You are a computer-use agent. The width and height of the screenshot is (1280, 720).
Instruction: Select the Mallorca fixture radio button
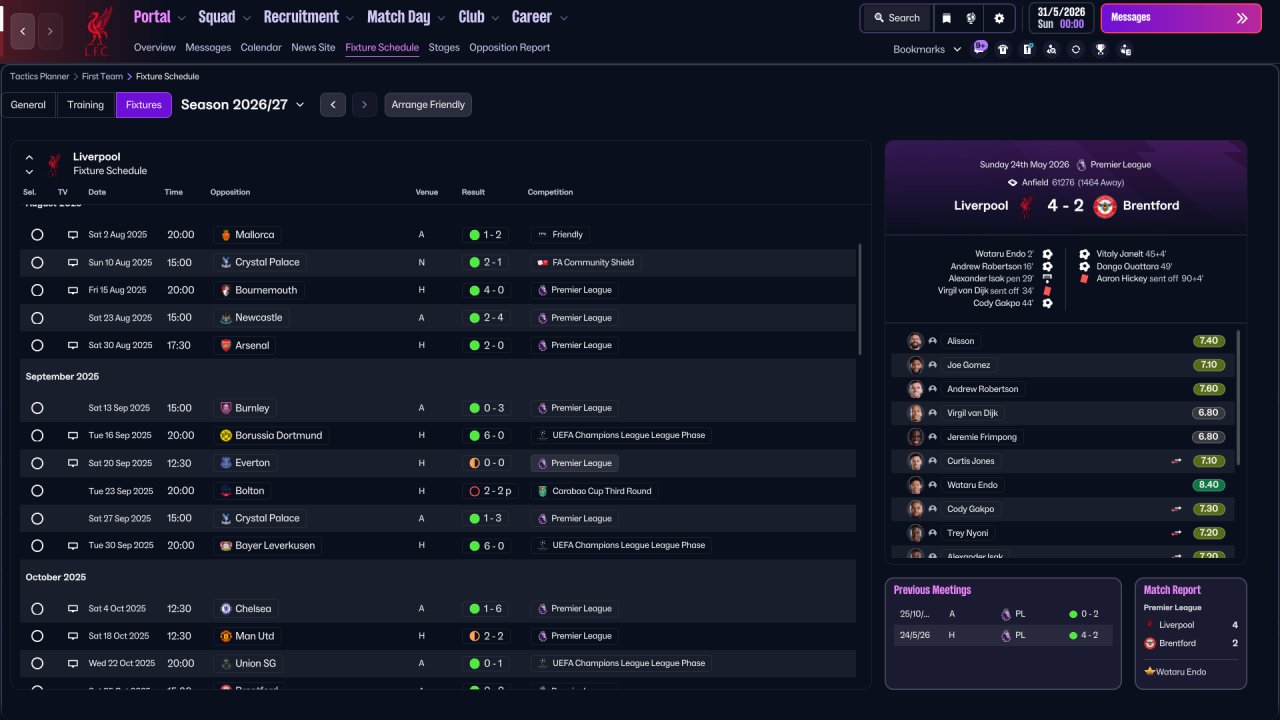pos(37,235)
